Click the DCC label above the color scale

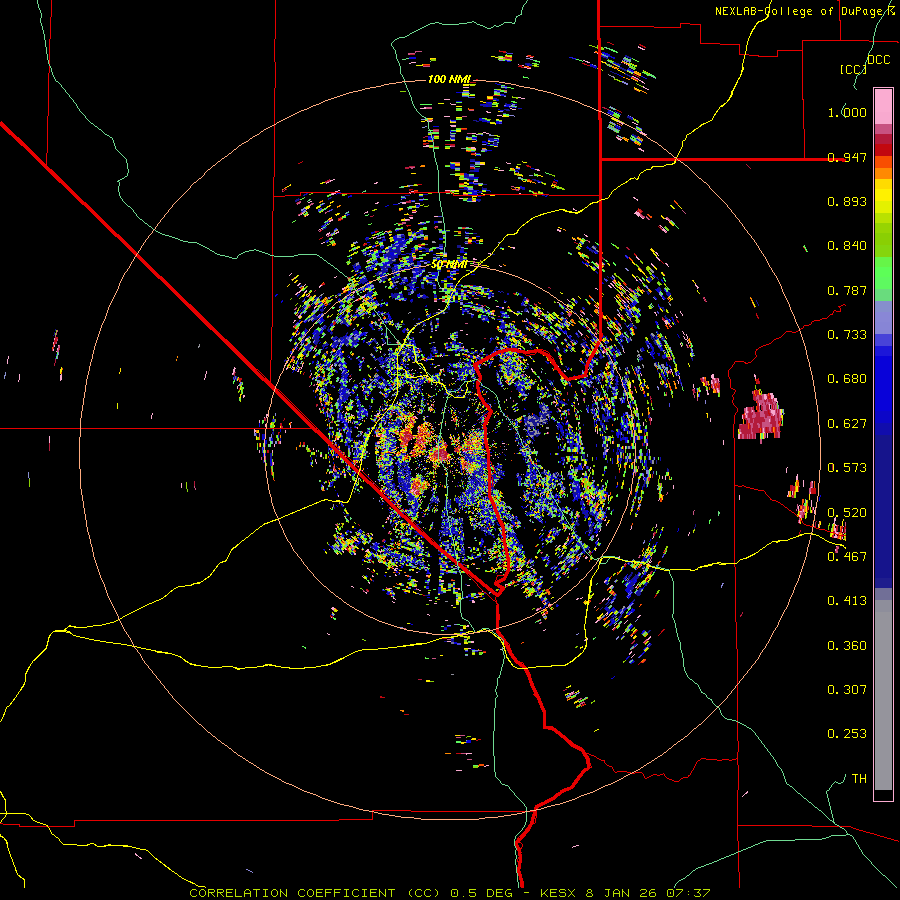point(878,60)
